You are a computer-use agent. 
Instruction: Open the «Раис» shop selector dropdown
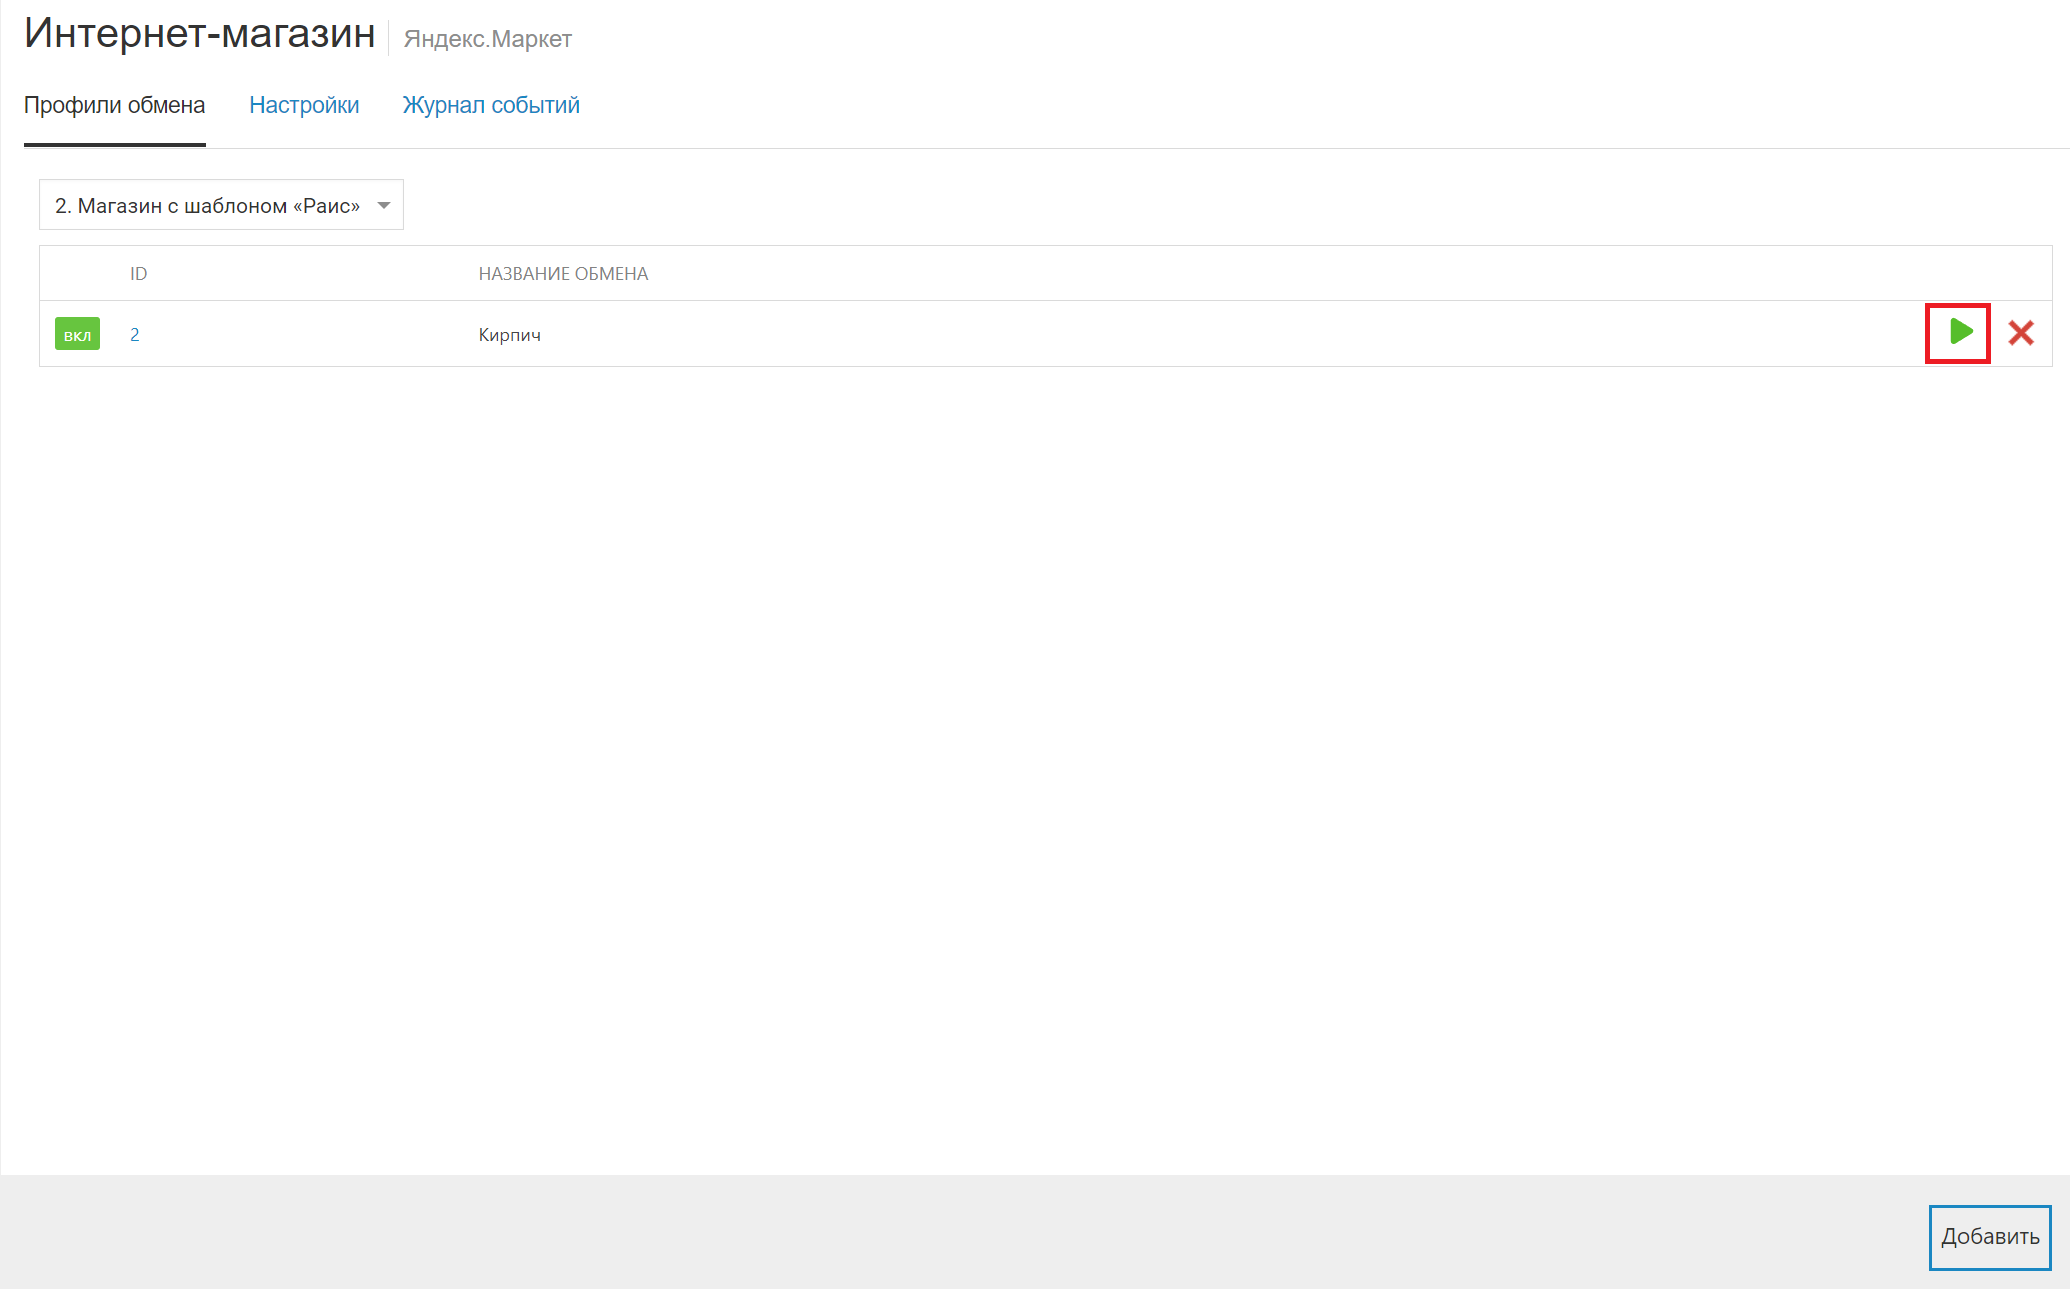pyautogui.click(x=208, y=205)
